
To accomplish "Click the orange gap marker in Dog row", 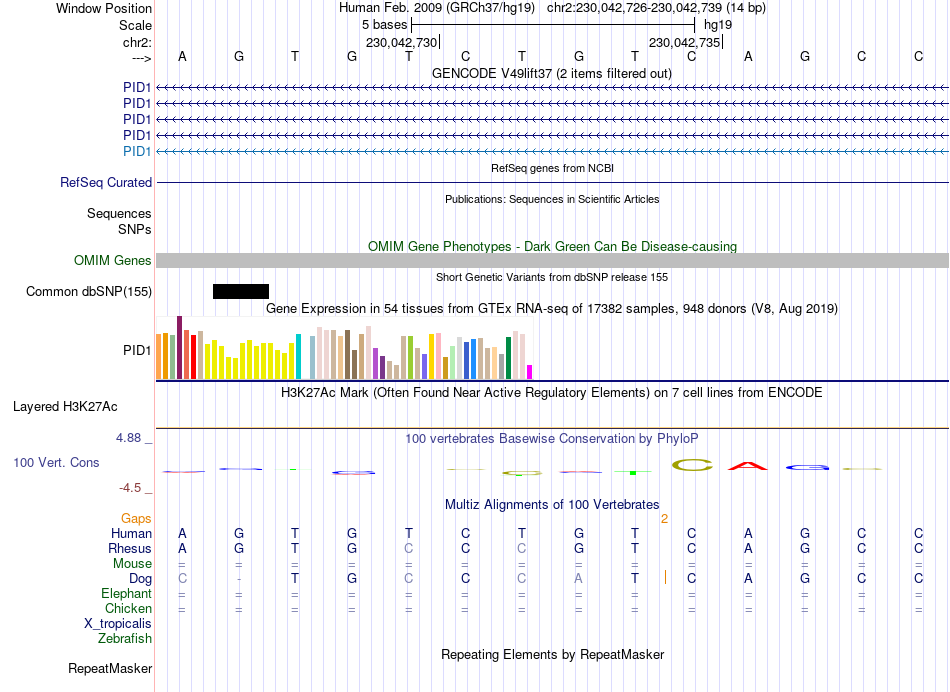I will 665,577.
